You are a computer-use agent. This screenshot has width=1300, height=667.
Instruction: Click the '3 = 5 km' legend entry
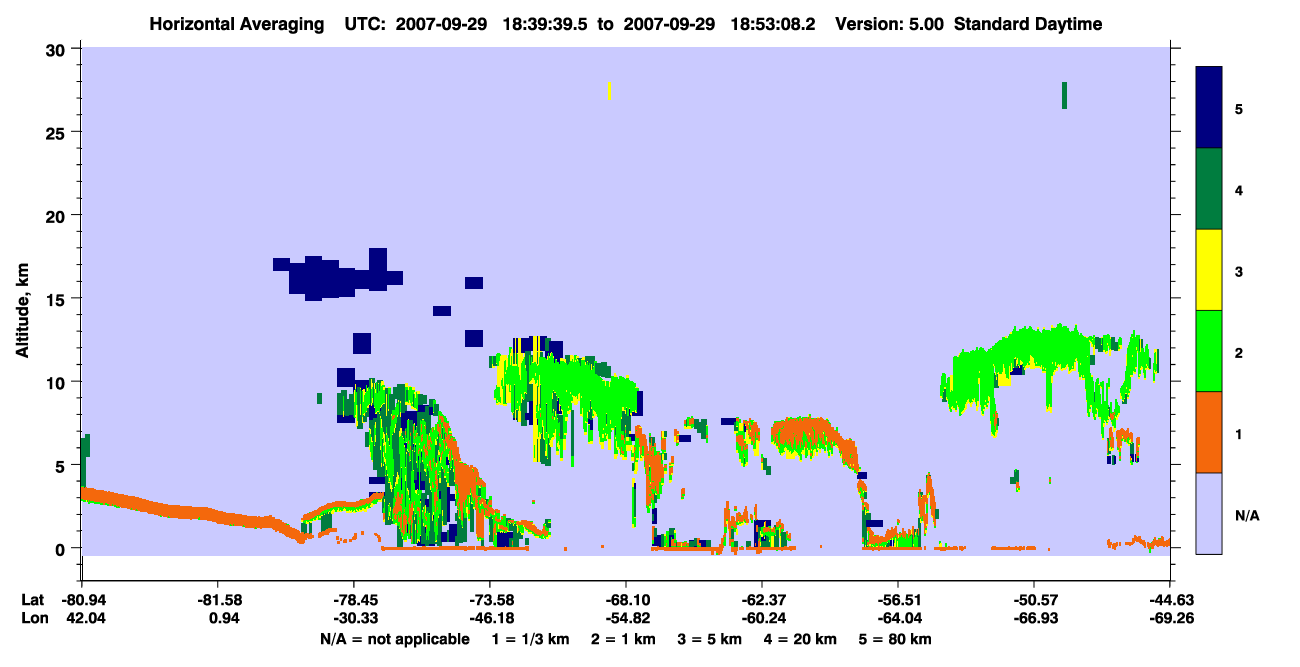pos(710,639)
